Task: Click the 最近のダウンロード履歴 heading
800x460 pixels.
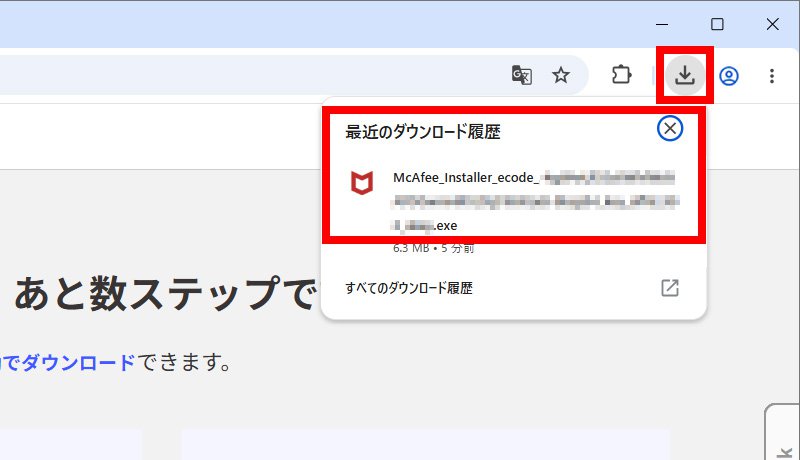Action: click(422, 132)
